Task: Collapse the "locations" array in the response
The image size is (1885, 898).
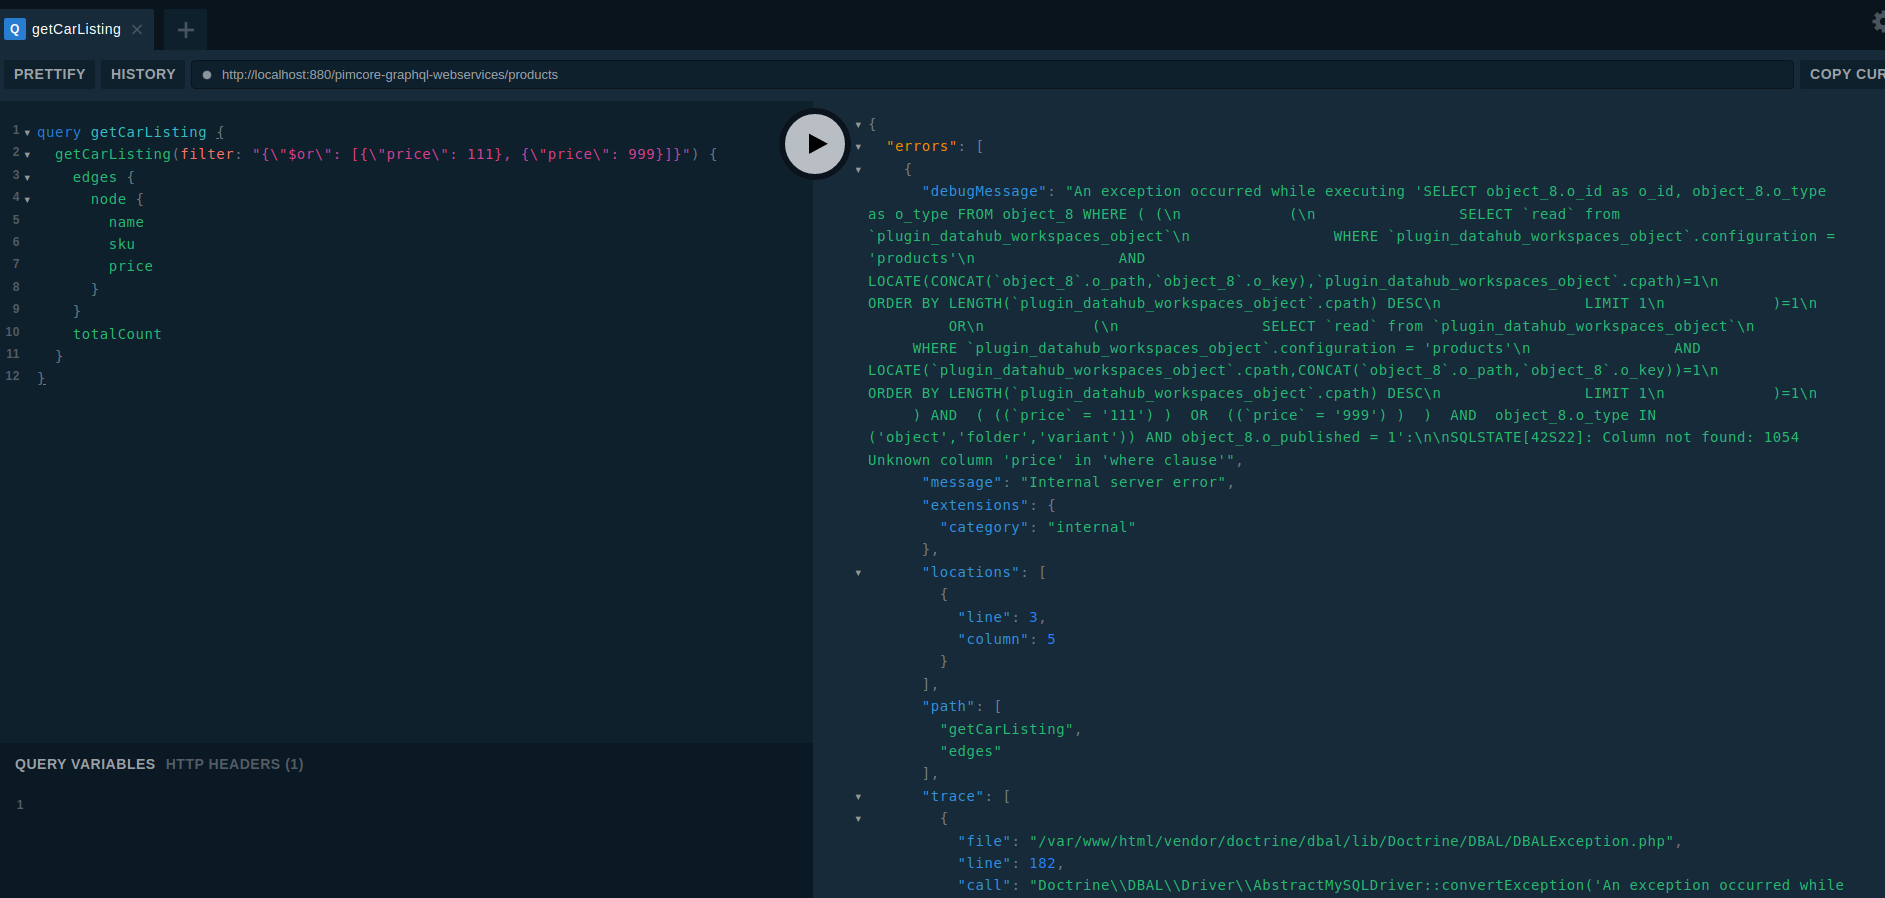Action: click(858, 573)
